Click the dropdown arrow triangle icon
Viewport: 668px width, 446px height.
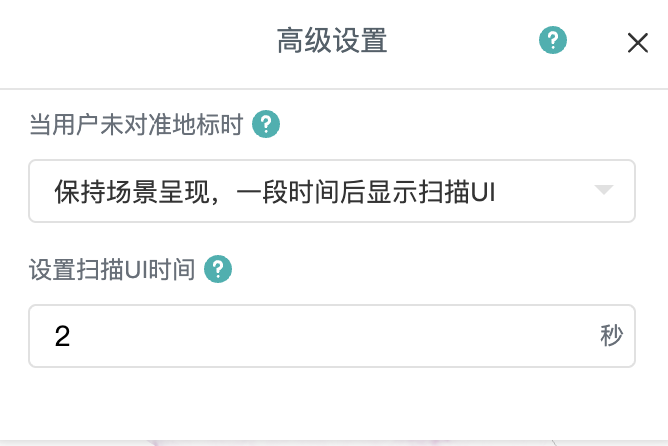pos(603,190)
